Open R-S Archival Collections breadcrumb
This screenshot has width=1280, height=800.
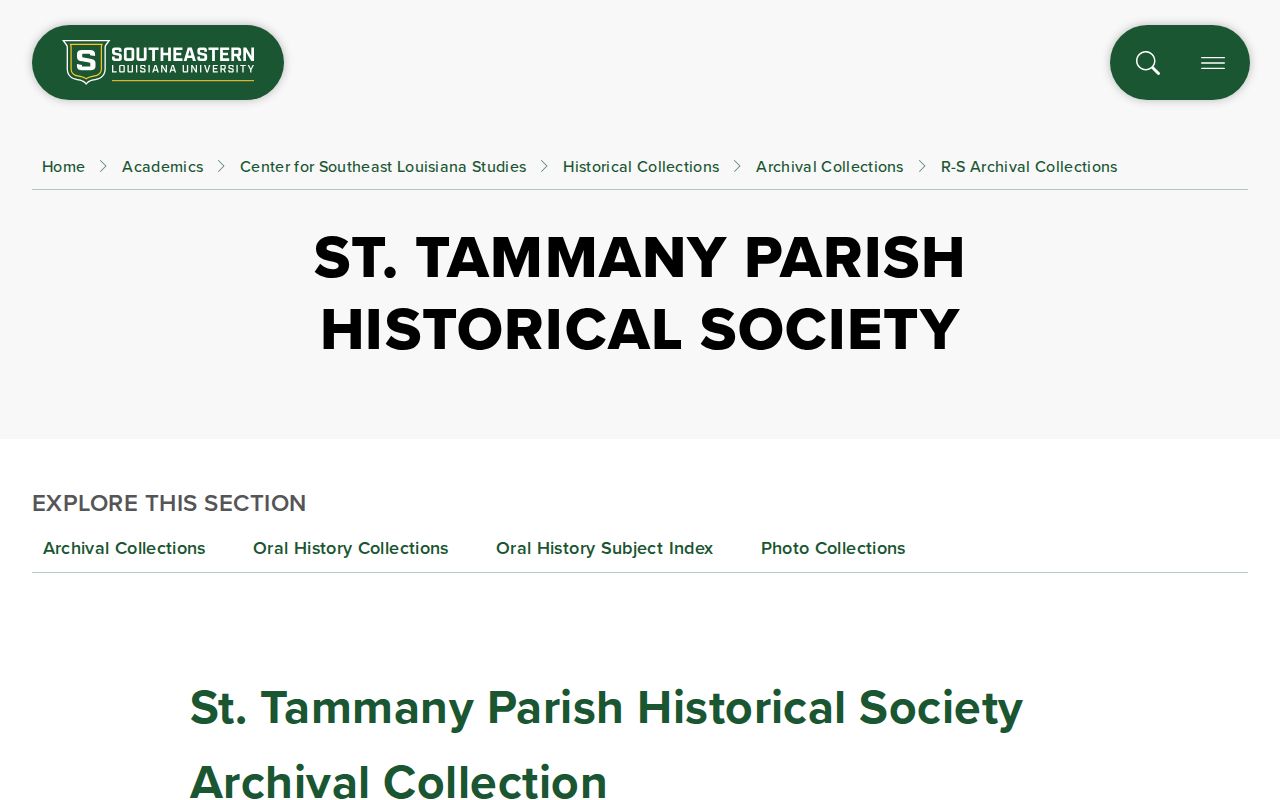coord(1029,167)
